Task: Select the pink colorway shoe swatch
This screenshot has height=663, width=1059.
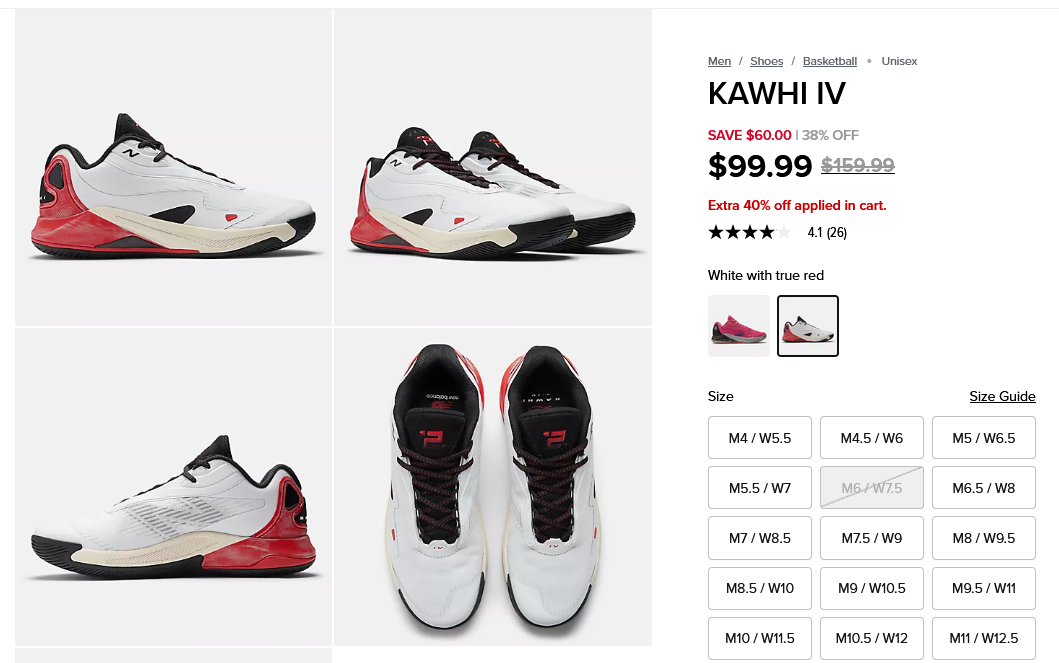Action: 739,326
